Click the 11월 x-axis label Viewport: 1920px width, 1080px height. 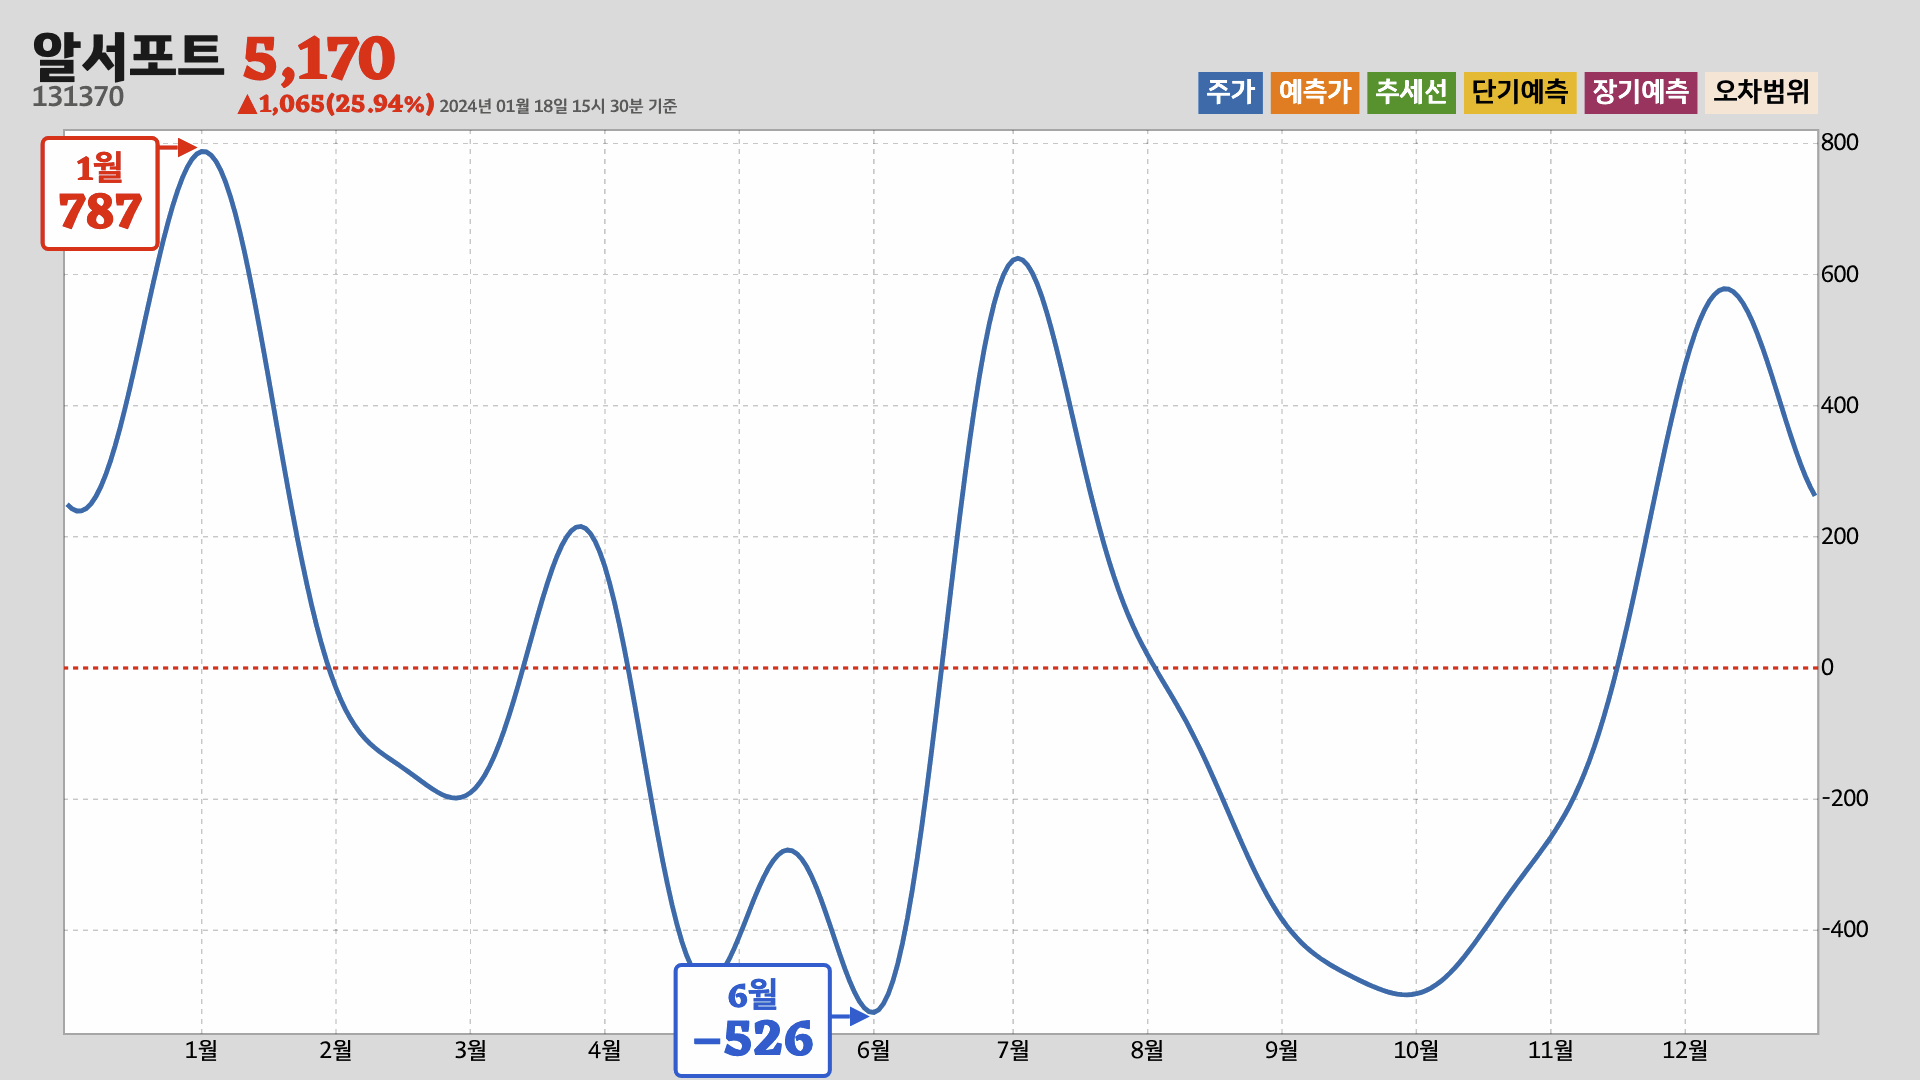(x=1551, y=1050)
